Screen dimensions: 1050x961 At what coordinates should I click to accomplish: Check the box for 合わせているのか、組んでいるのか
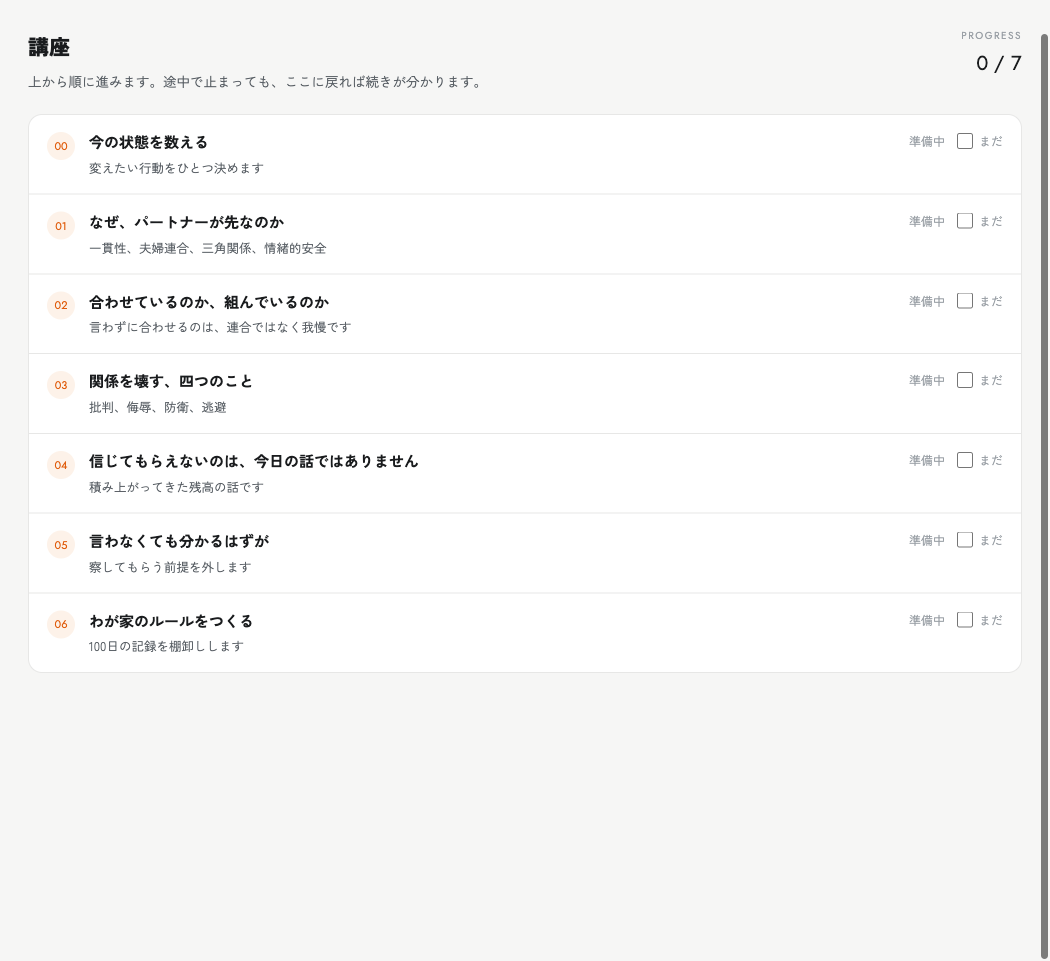click(964, 301)
